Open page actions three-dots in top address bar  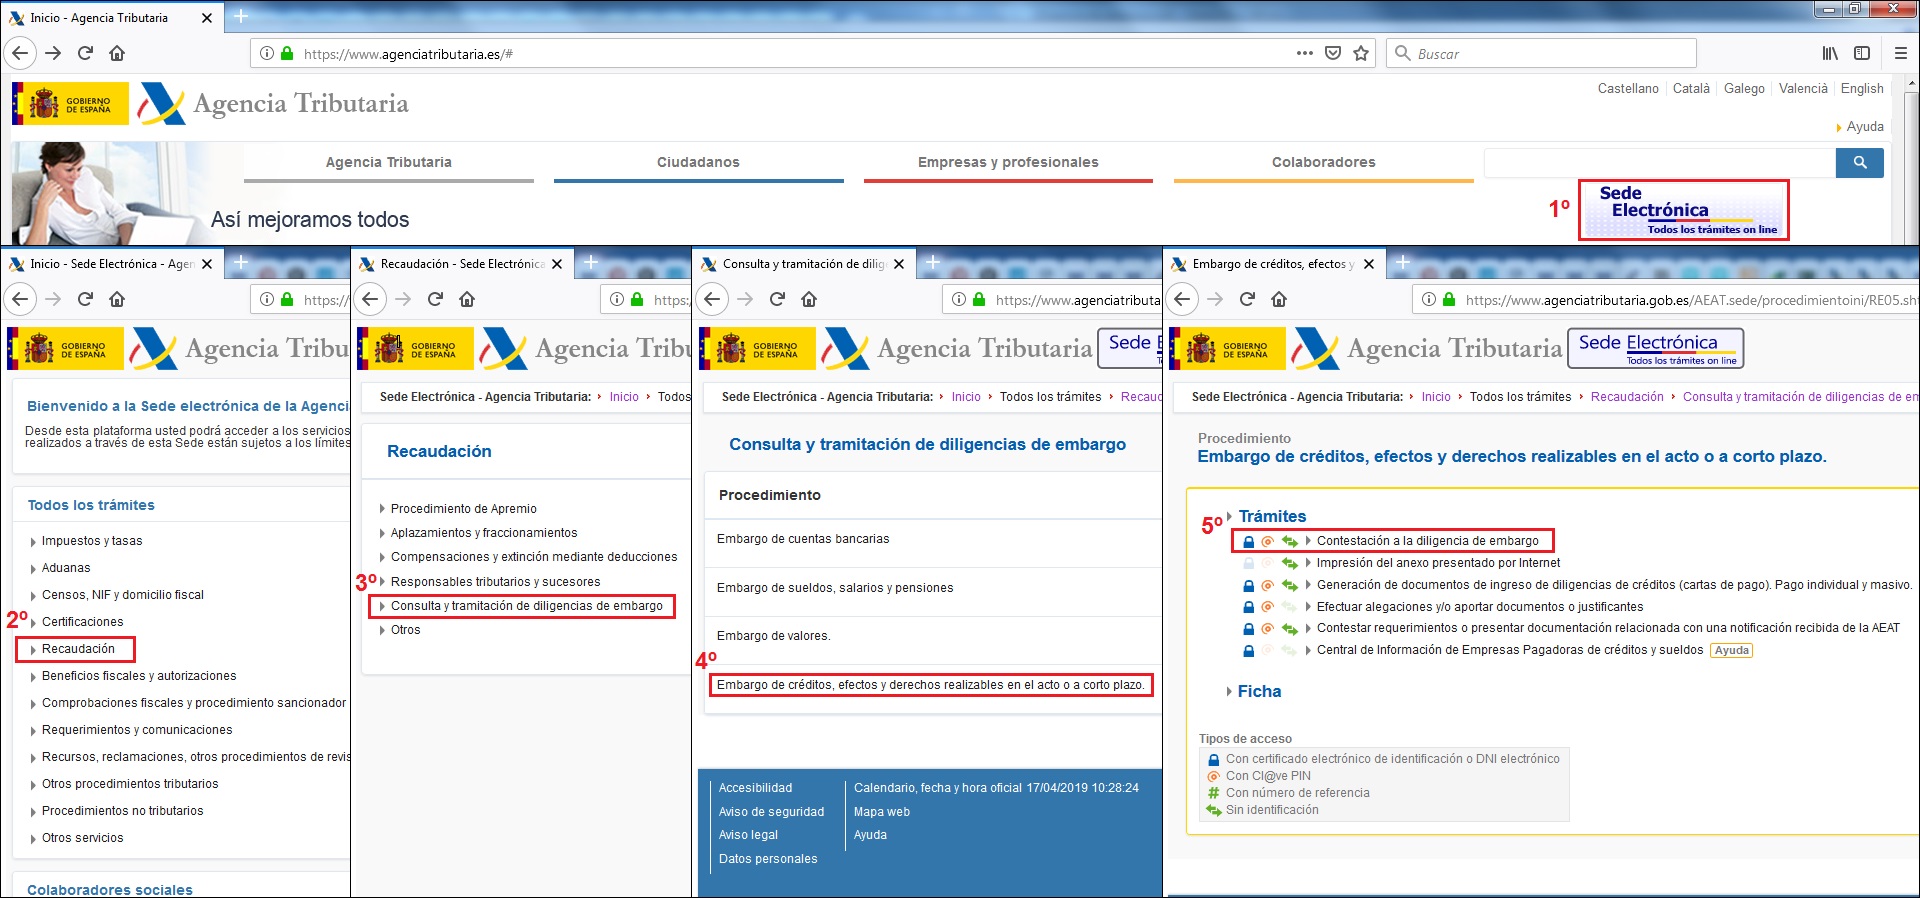click(x=1304, y=53)
